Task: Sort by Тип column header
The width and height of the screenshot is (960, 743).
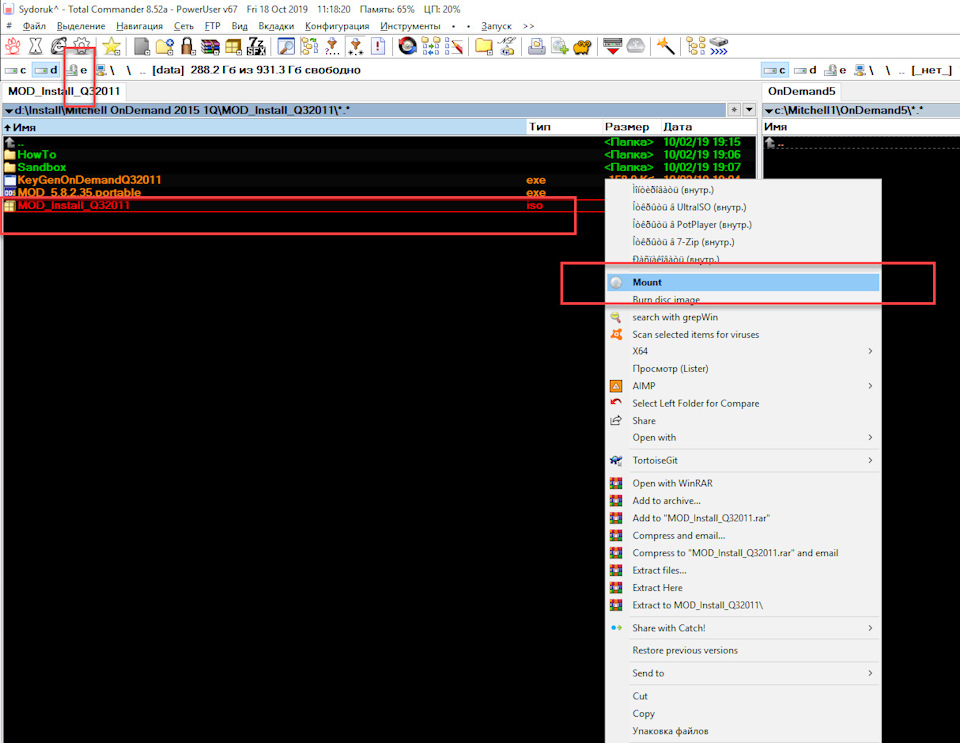Action: coord(564,127)
